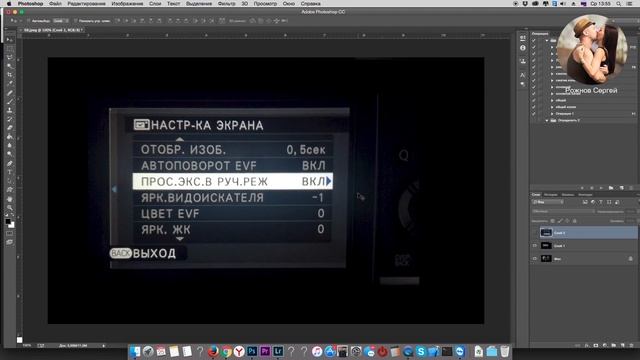Switch to the История tab

551,195
